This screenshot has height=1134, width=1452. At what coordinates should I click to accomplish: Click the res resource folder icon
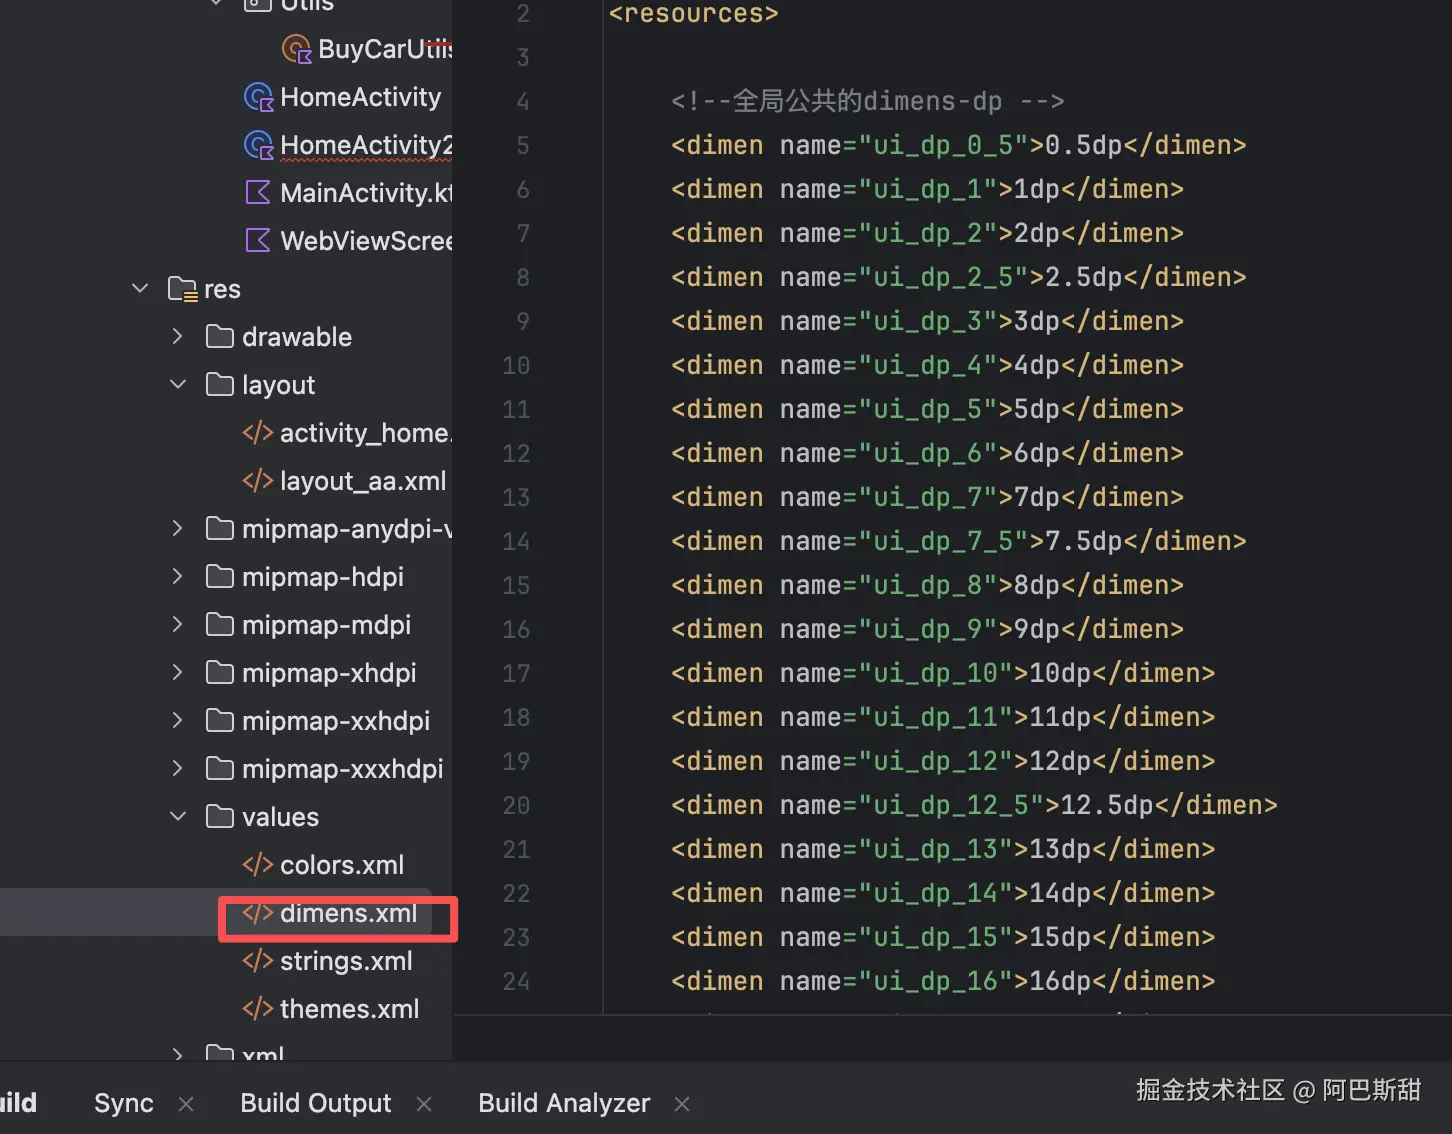point(182,289)
